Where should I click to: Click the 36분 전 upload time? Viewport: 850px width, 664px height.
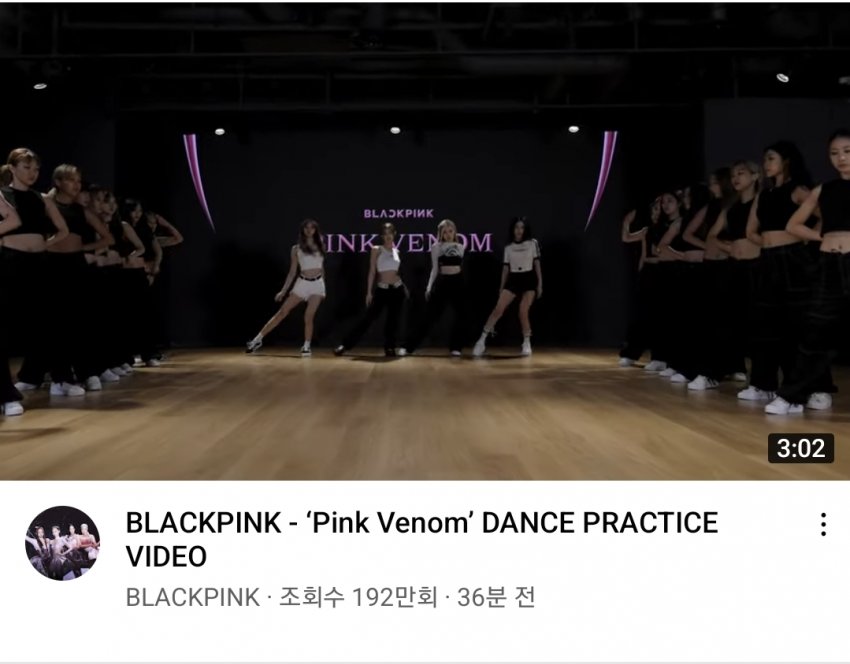pyautogui.click(x=497, y=597)
